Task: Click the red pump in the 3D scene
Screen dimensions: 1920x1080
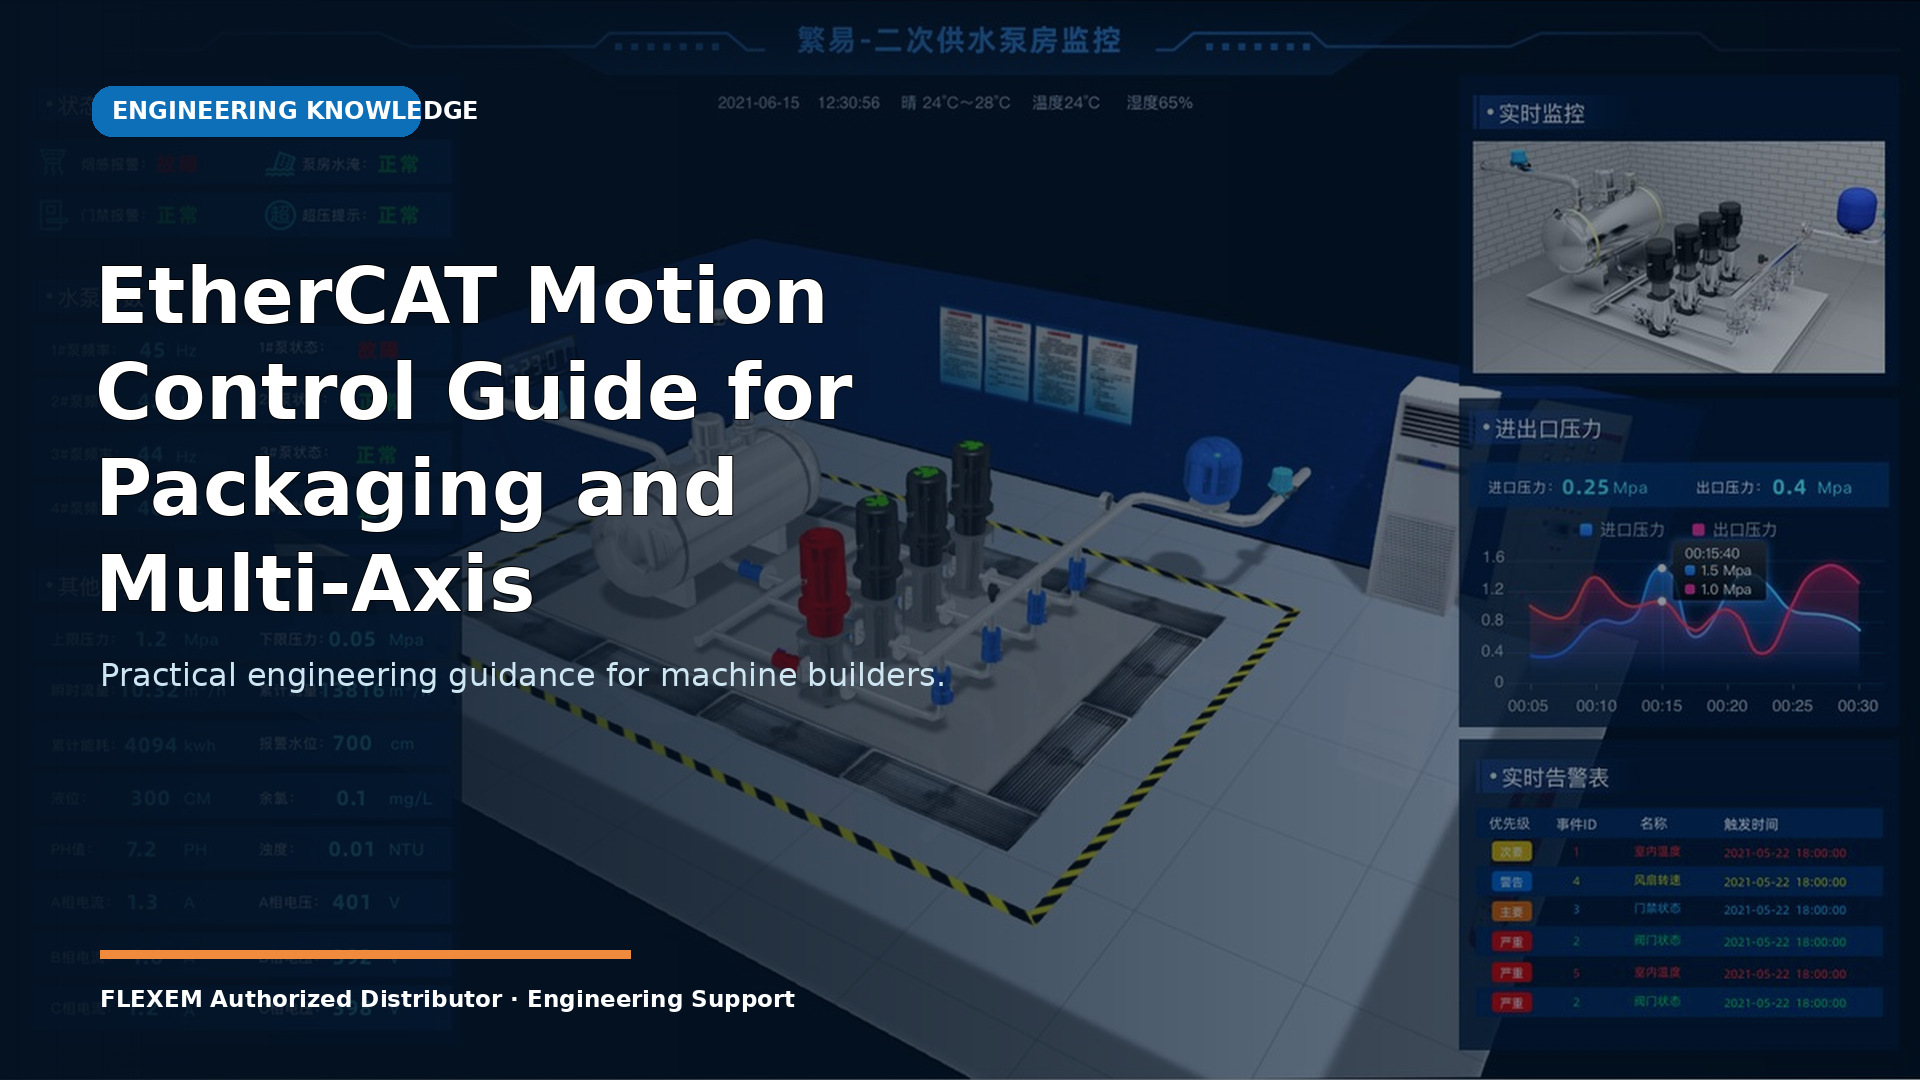Action: pos(824,583)
